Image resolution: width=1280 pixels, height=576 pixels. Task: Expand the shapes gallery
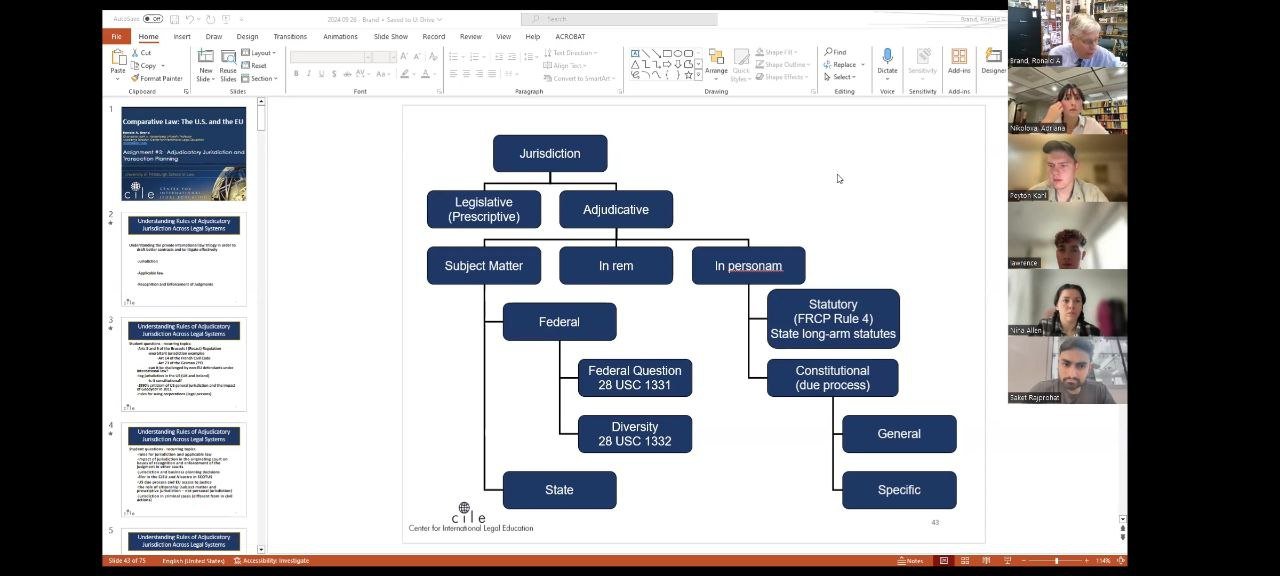tap(700, 77)
